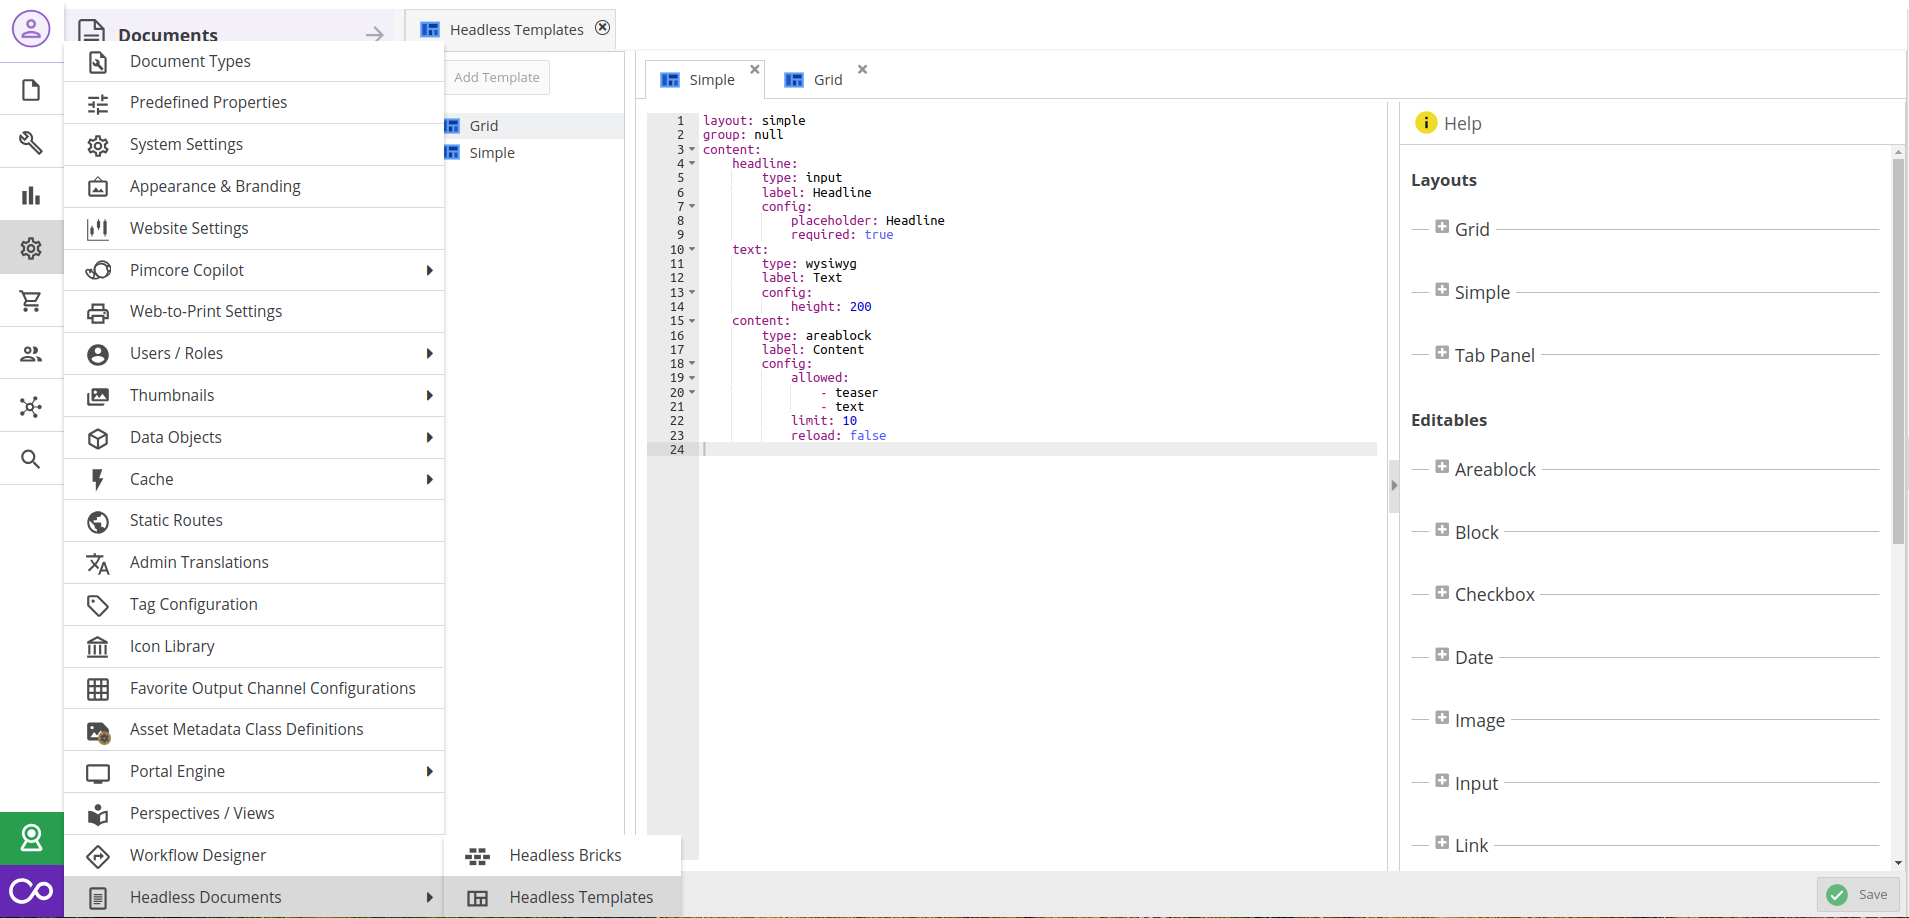The image size is (1909, 918).
Task: Close the Headless Templates main tab
Action: coord(602,28)
